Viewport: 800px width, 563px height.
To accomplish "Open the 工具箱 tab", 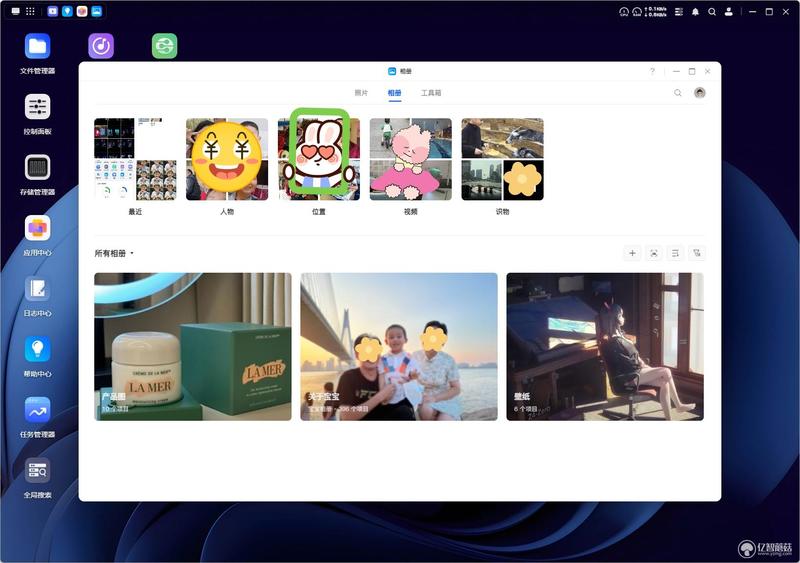I will tap(431, 93).
